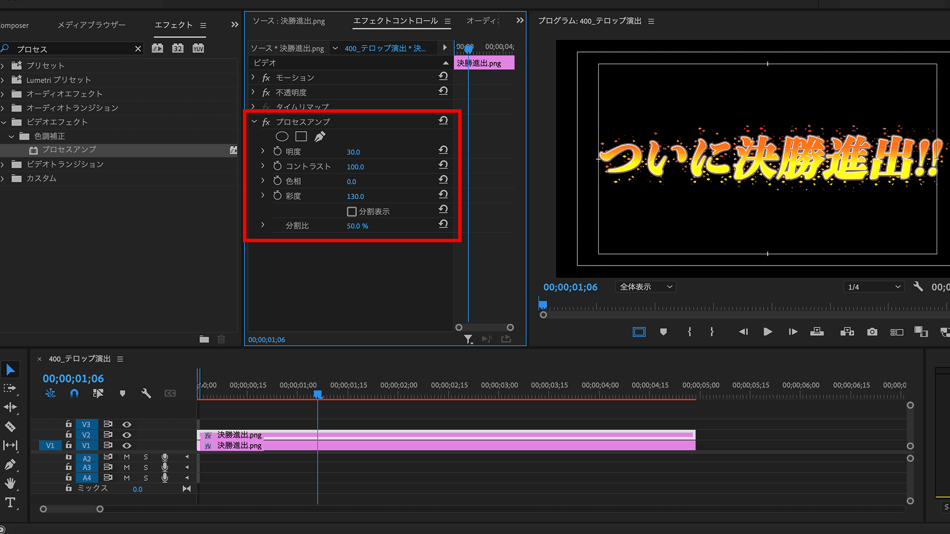The width and height of the screenshot is (950, 534).
Task: Select the Pen tool in the timeline toolbar
Action: click(10, 465)
